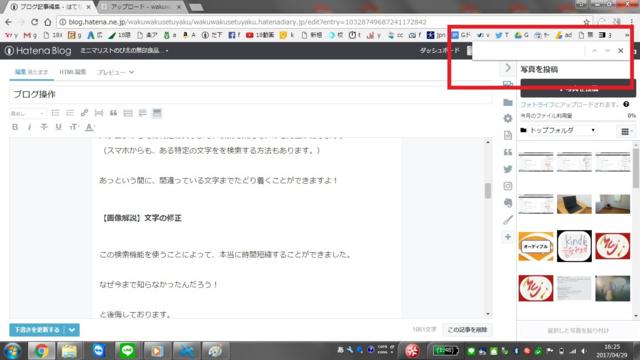Open the Windows Start menu
The width and height of the screenshot is (640, 360).
coord(12,351)
